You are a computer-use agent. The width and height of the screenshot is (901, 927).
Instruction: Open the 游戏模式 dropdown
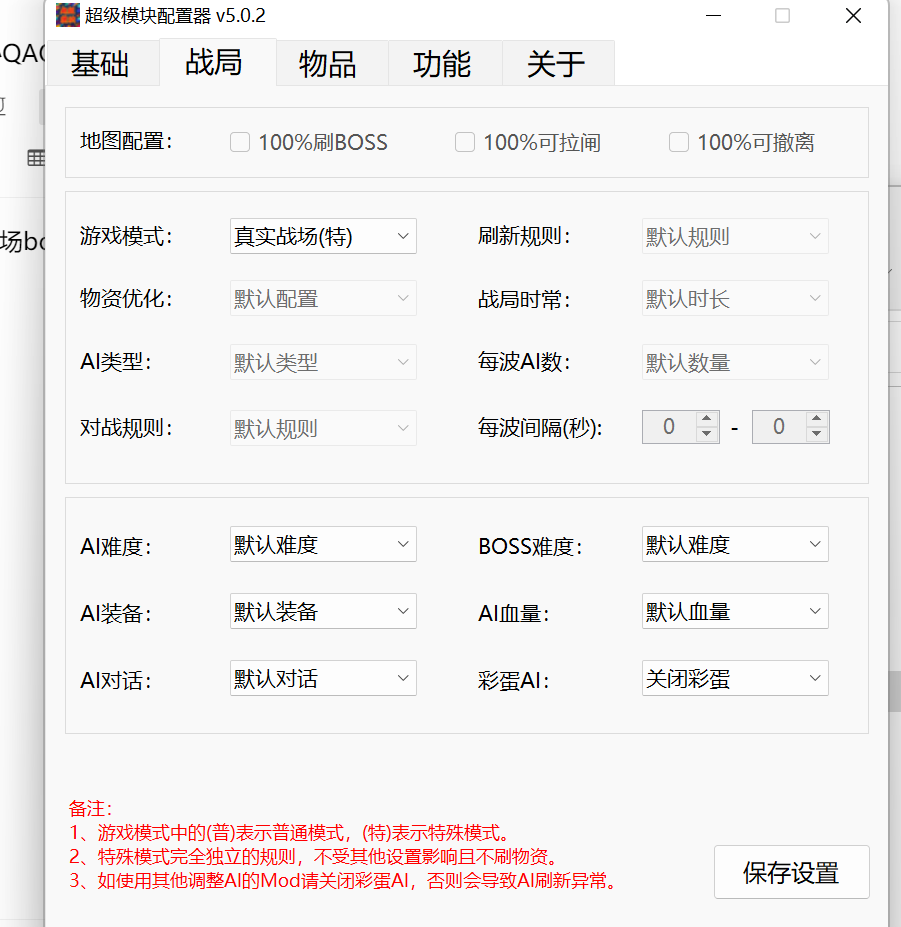pos(322,236)
